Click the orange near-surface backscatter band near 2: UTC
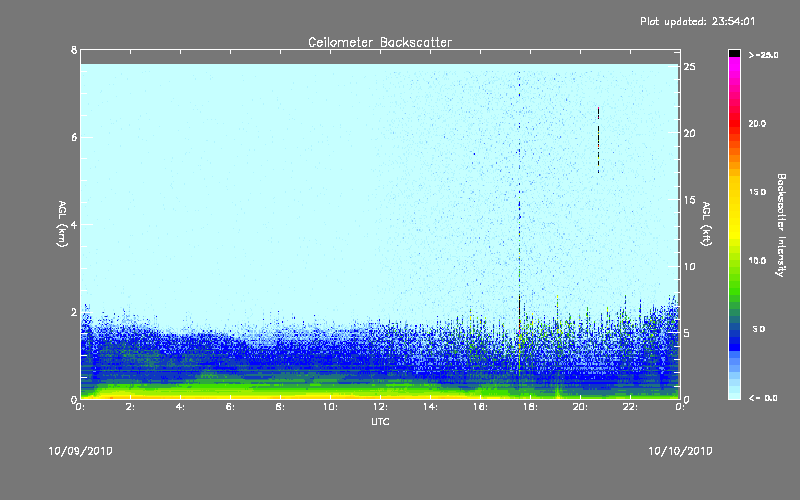This screenshot has height=500, width=800. [131, 396]
